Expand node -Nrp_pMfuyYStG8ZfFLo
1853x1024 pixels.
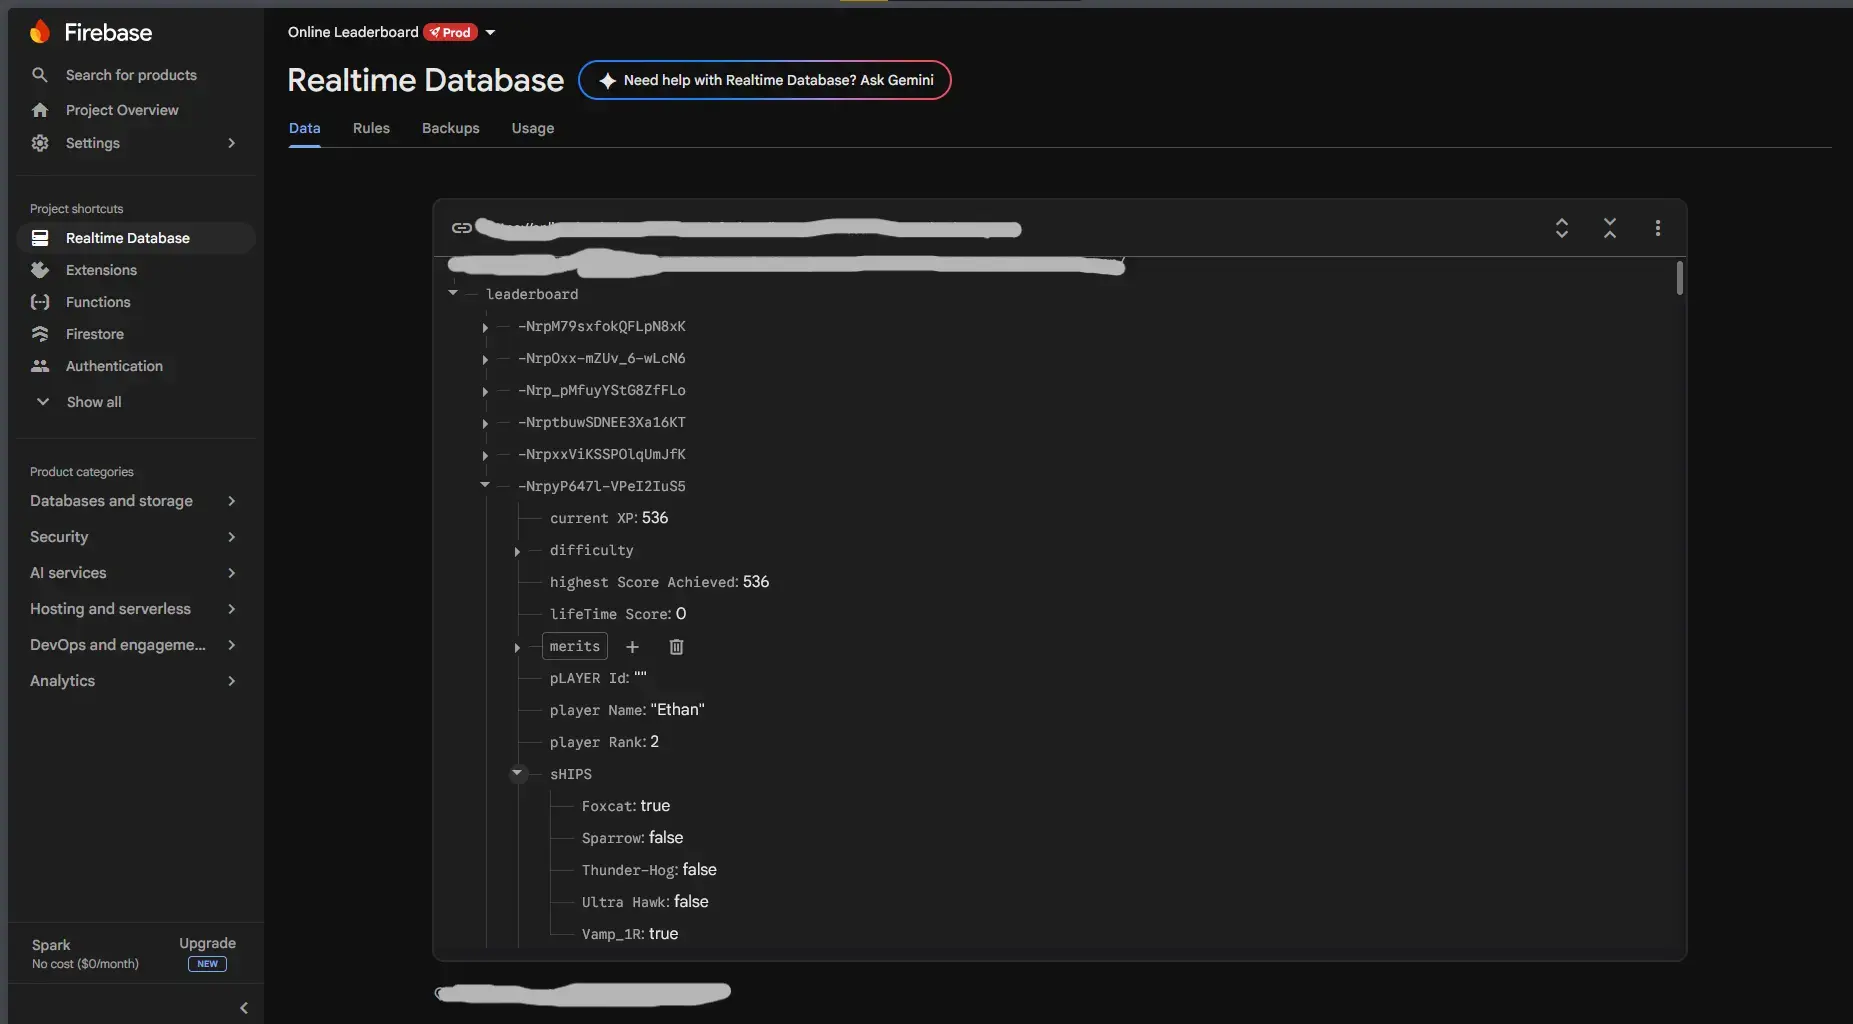pyautogui.click(x=485, y=391)
